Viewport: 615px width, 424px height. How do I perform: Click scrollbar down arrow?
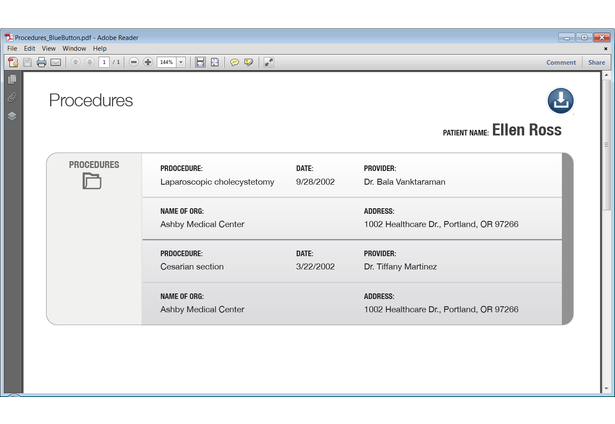606,389
